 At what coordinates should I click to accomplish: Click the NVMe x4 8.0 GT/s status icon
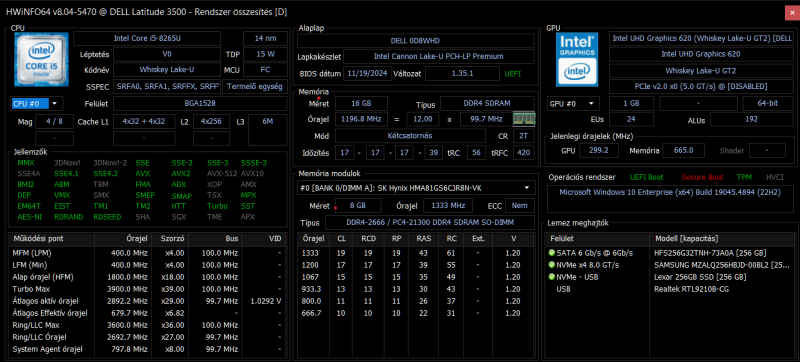tap(552, 265)
